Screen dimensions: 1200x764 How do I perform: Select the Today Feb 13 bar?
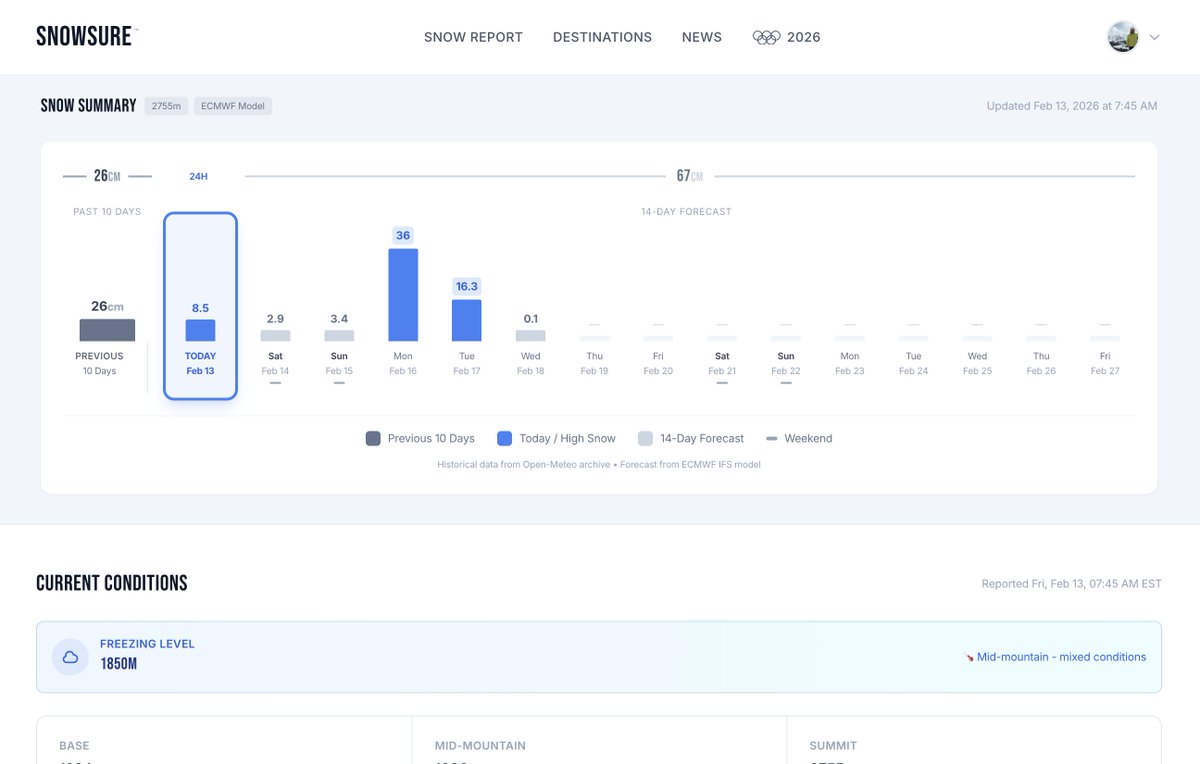click(x=200, y=330)
